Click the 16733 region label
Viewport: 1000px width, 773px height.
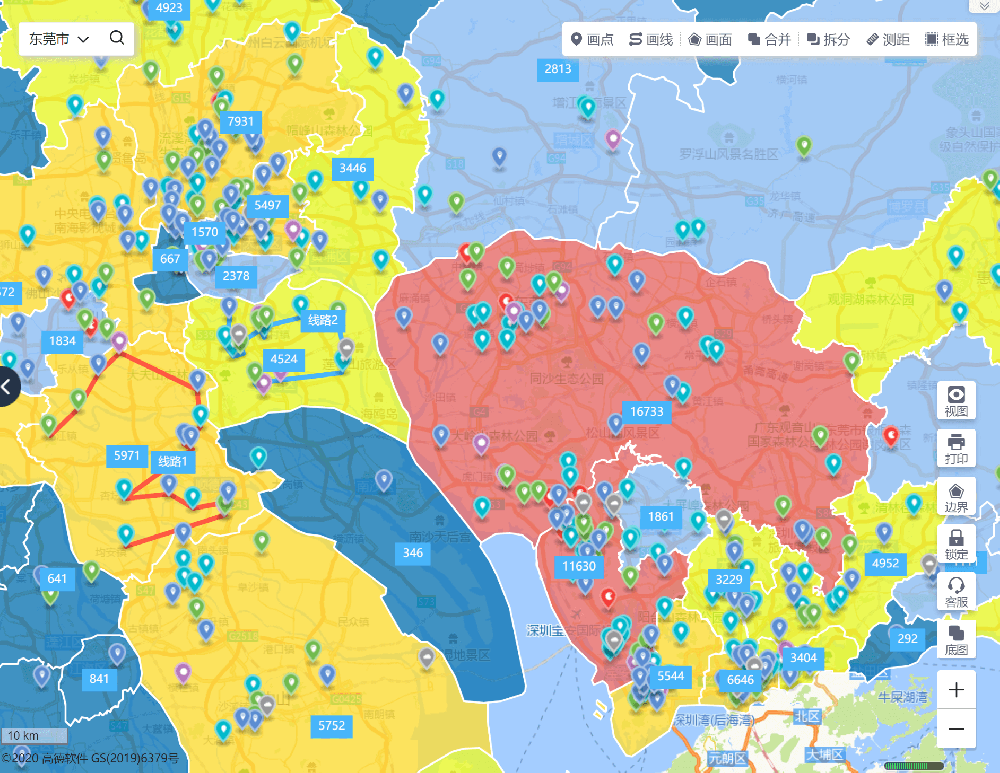[x=647, y=412]
